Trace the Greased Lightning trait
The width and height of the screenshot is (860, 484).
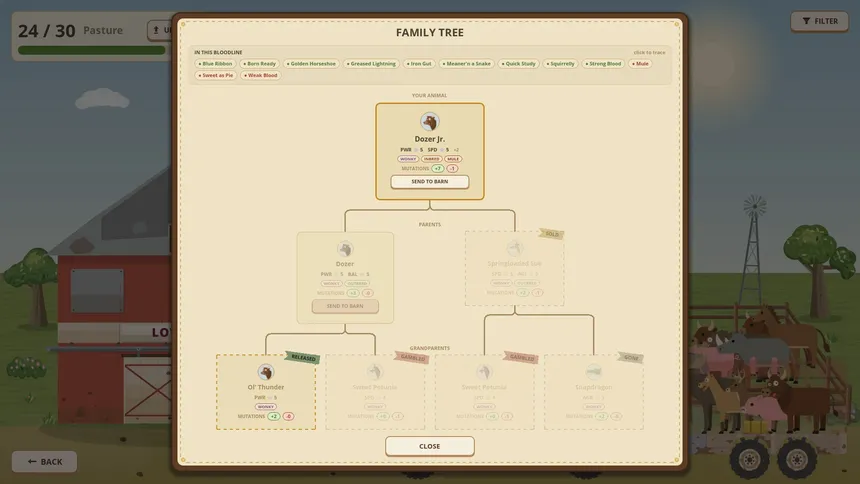371,64
